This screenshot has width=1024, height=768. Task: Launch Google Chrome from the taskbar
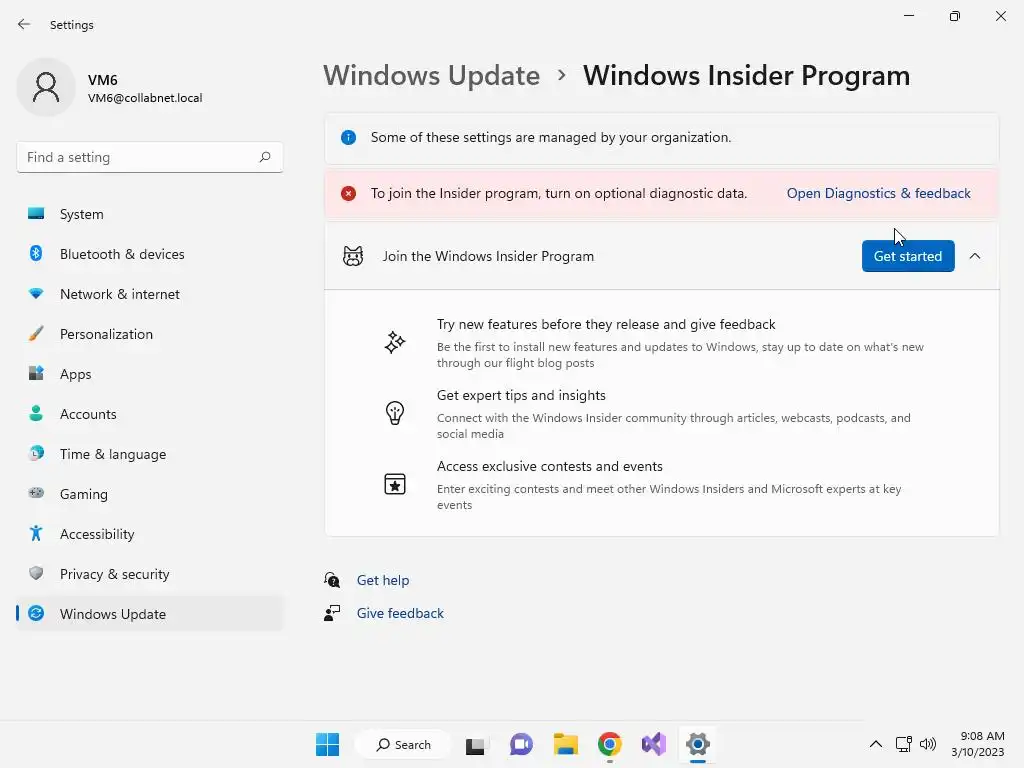pyautogui.click(x=609, y=744)
